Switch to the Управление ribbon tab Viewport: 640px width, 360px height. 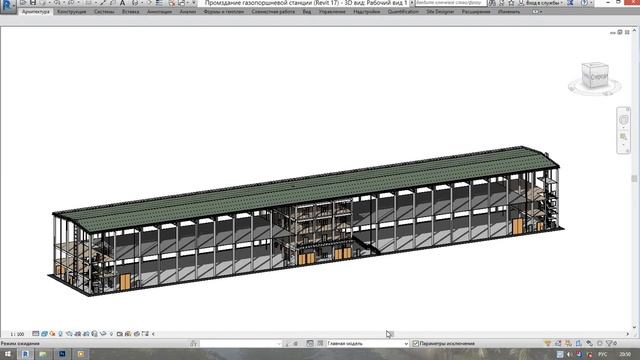coord(332,12)
